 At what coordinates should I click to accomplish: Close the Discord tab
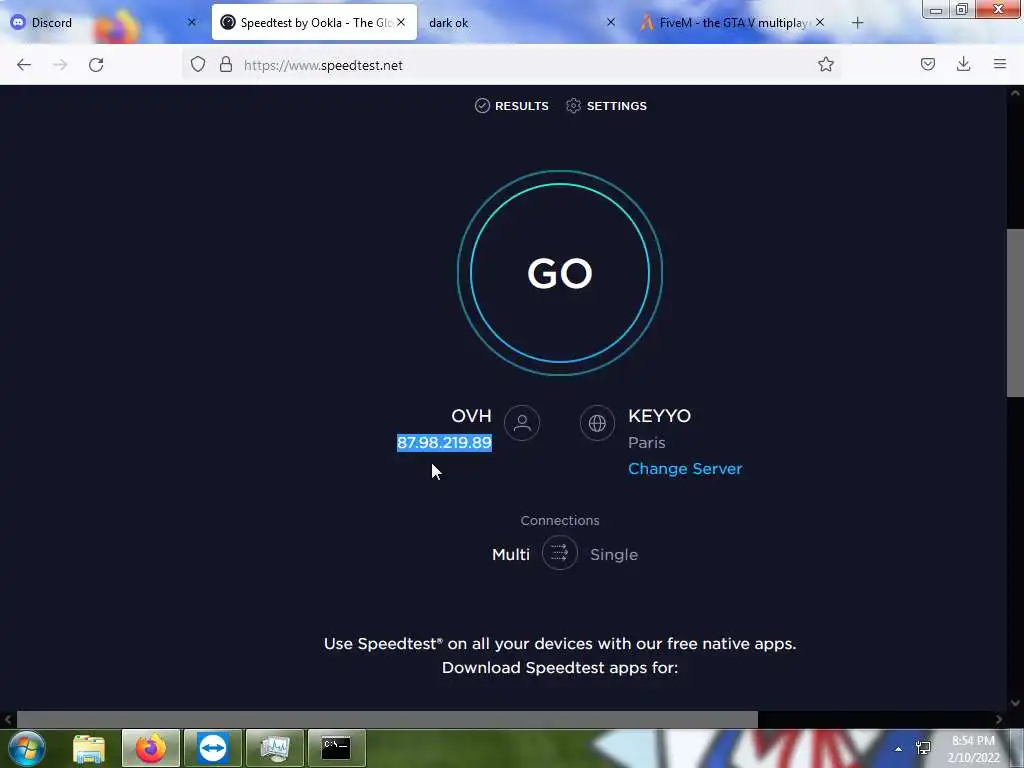(191, 22)
